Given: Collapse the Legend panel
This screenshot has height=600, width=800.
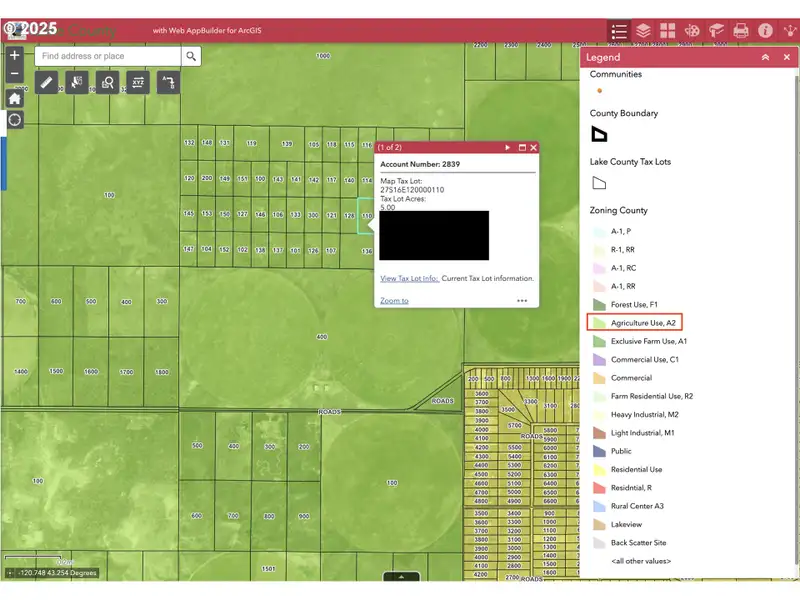Looking at the screenshot, I should click(x=765, y=58).
